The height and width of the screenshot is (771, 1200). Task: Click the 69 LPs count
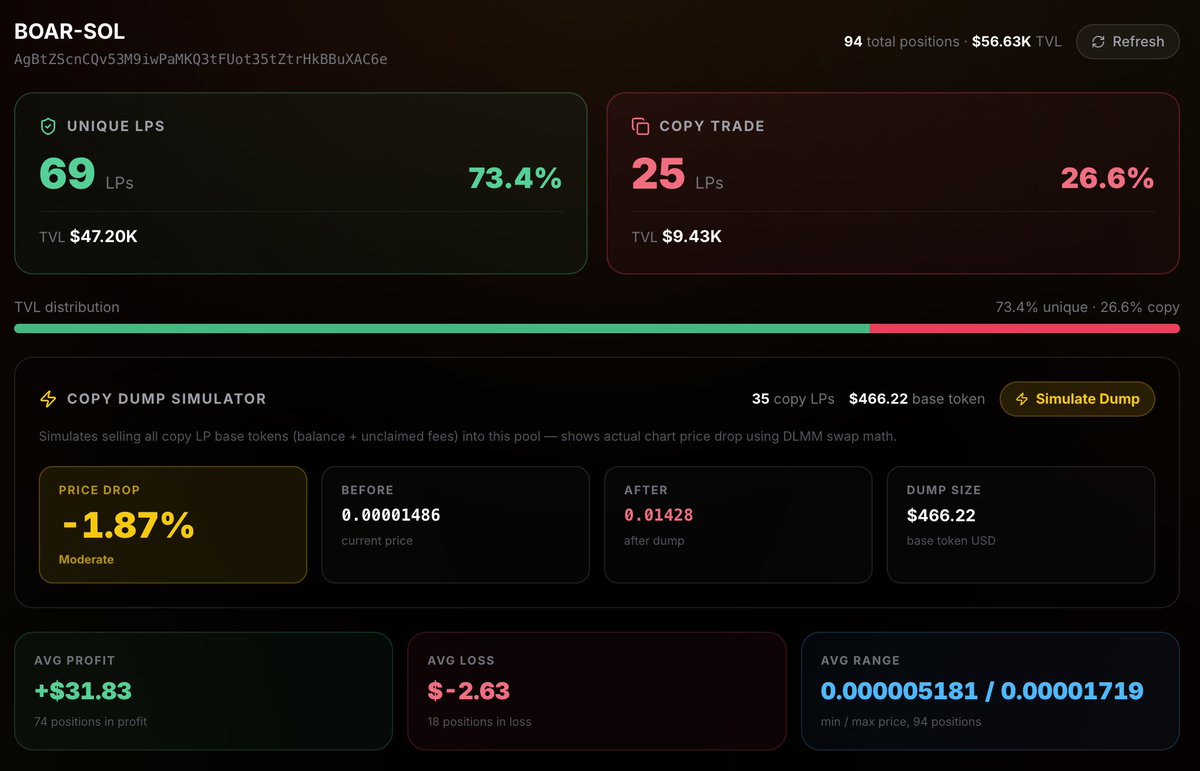[x=86, y=174]
